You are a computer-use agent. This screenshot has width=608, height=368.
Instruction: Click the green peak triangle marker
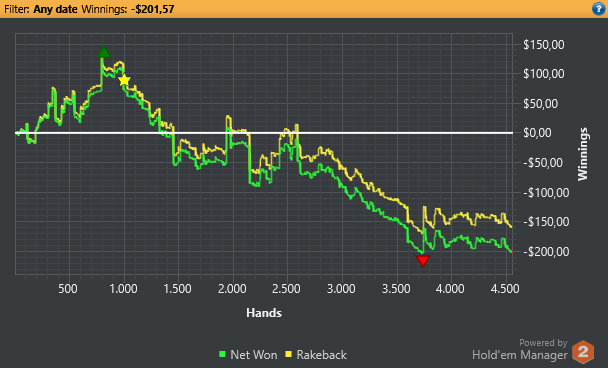104,52
